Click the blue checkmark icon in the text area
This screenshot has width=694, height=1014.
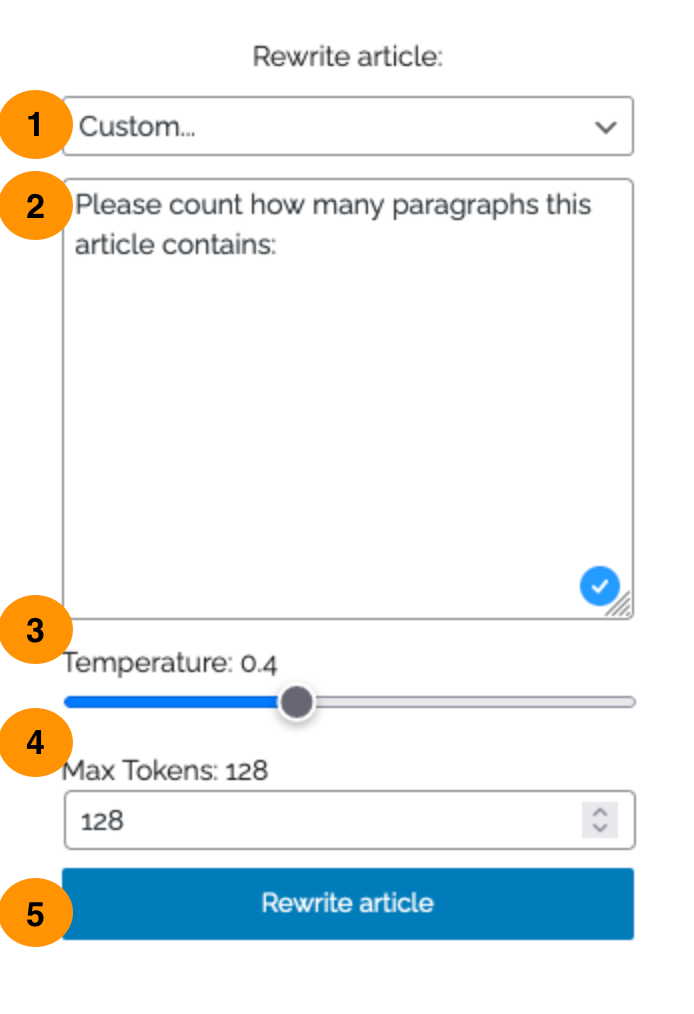click(x=600, y=586)
